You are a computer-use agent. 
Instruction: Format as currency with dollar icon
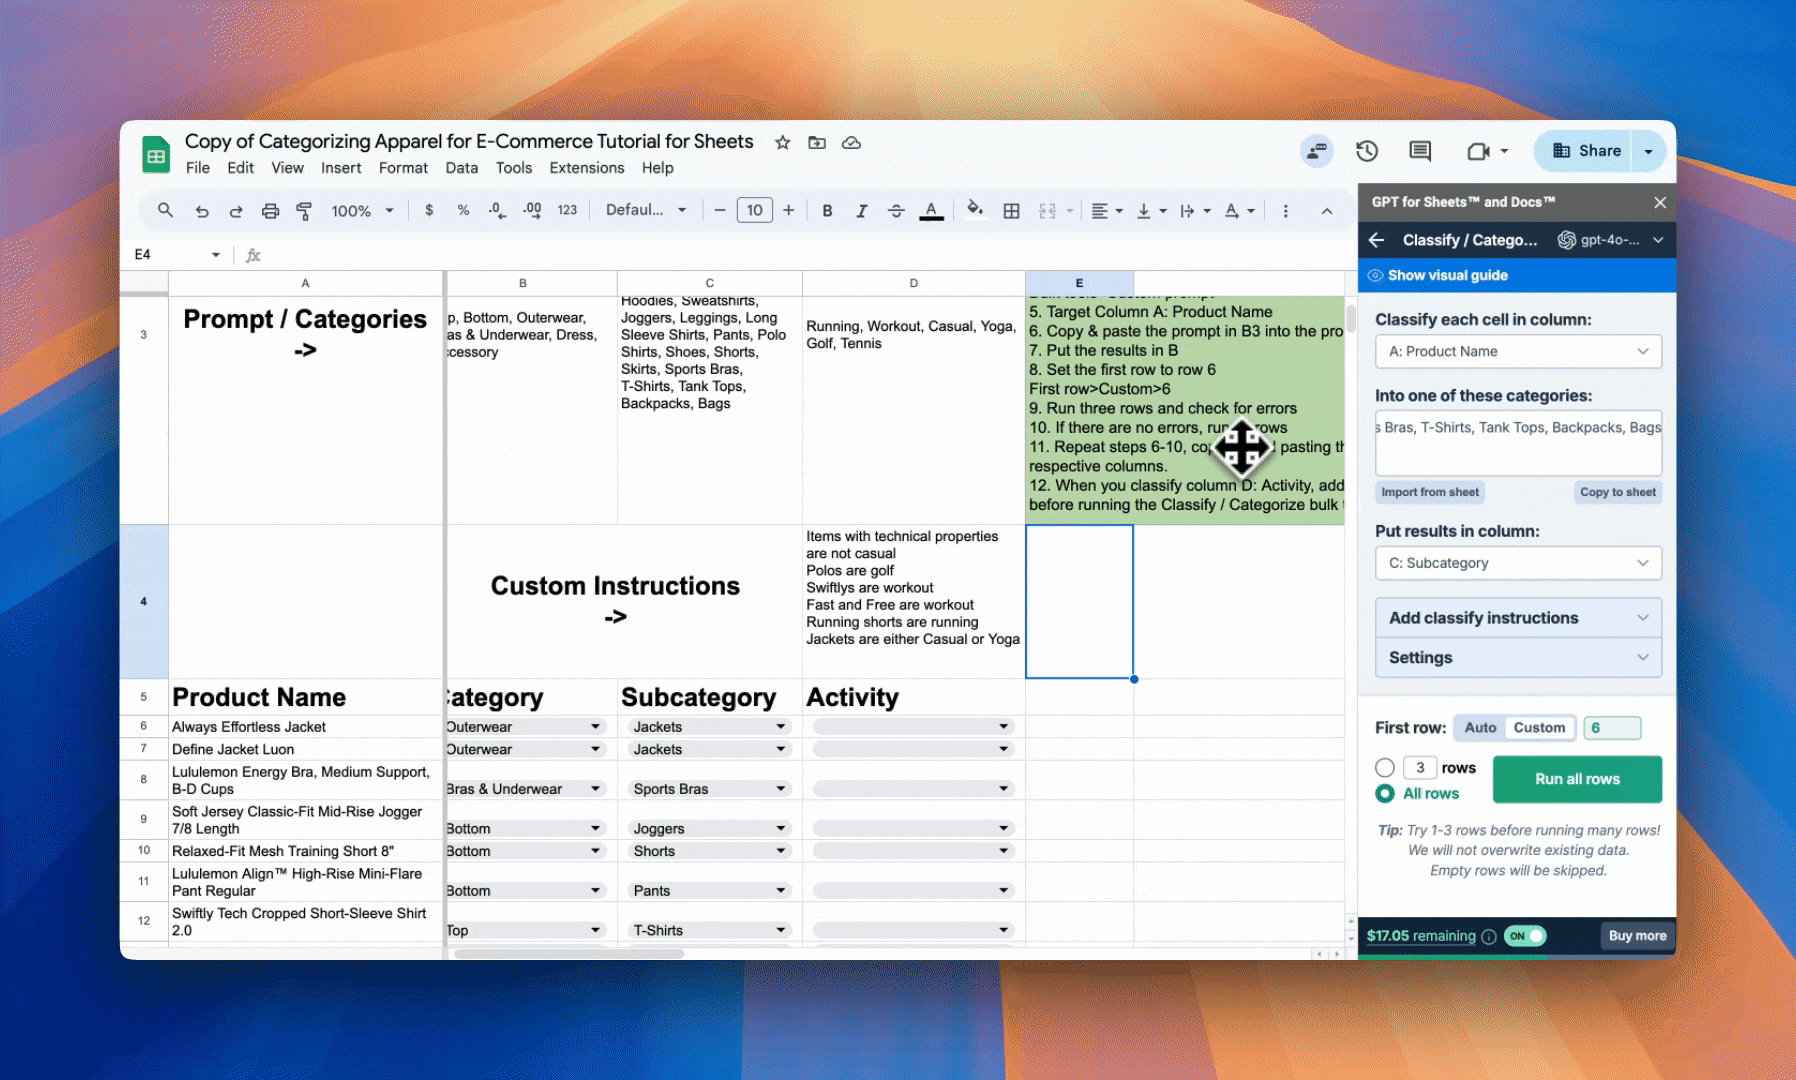pos(429,210)
